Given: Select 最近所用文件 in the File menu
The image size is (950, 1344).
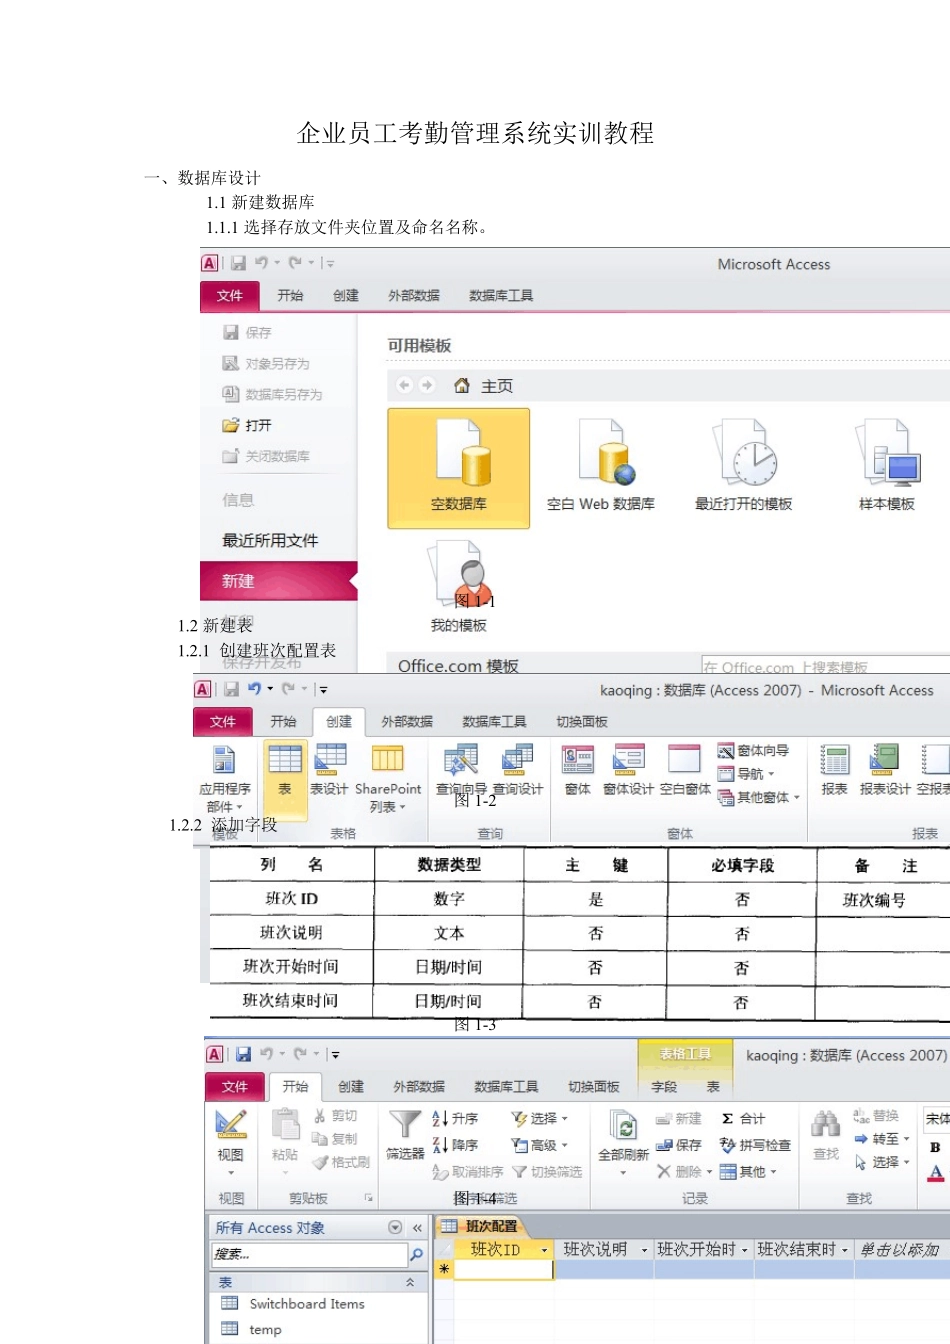Looking at the screenshot, I should (x=270, y=540).
